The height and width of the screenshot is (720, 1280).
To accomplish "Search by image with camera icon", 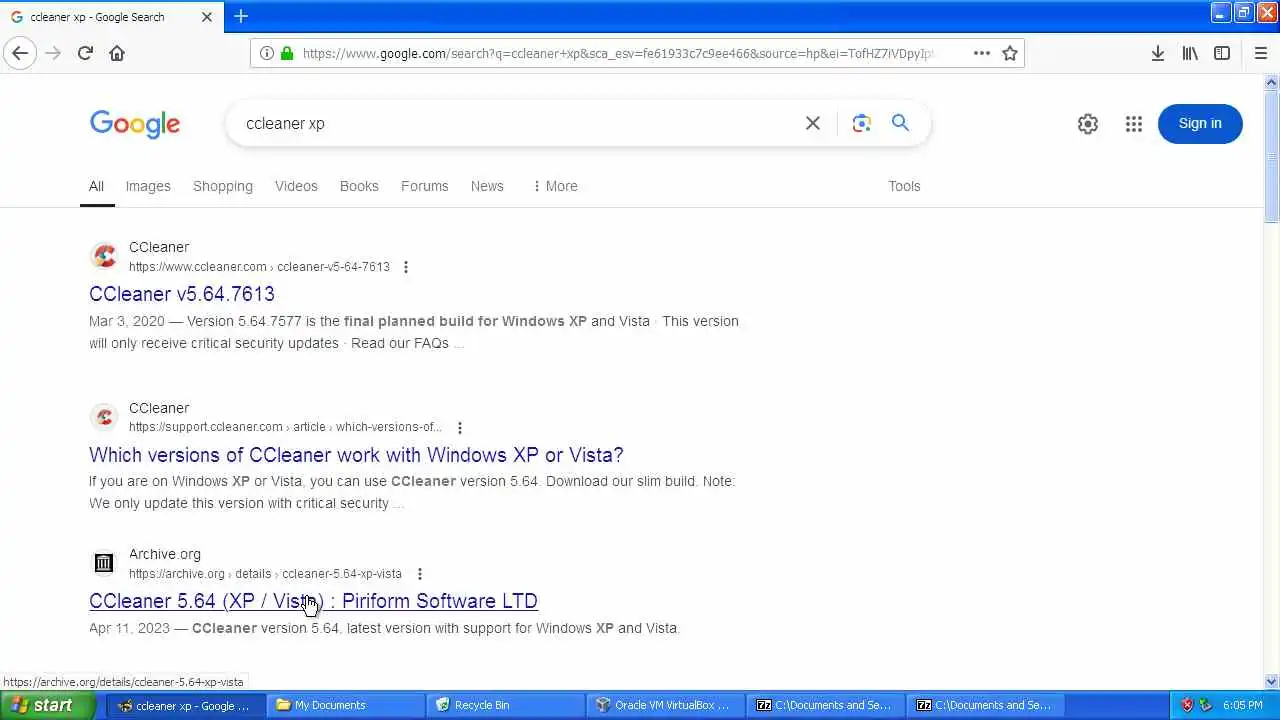I will 861,123.
